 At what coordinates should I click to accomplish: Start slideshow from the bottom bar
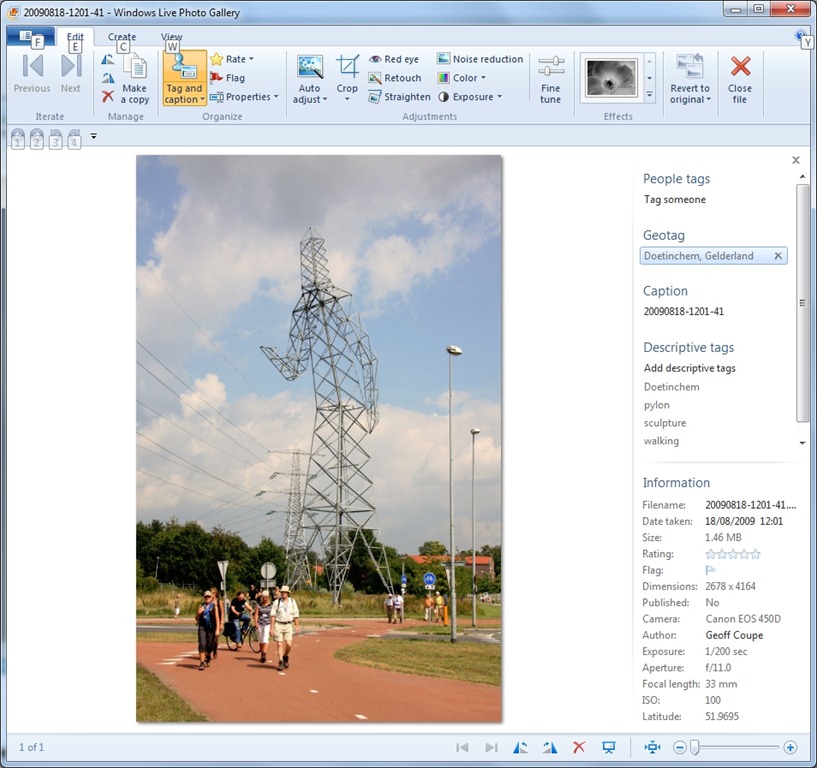608,747
